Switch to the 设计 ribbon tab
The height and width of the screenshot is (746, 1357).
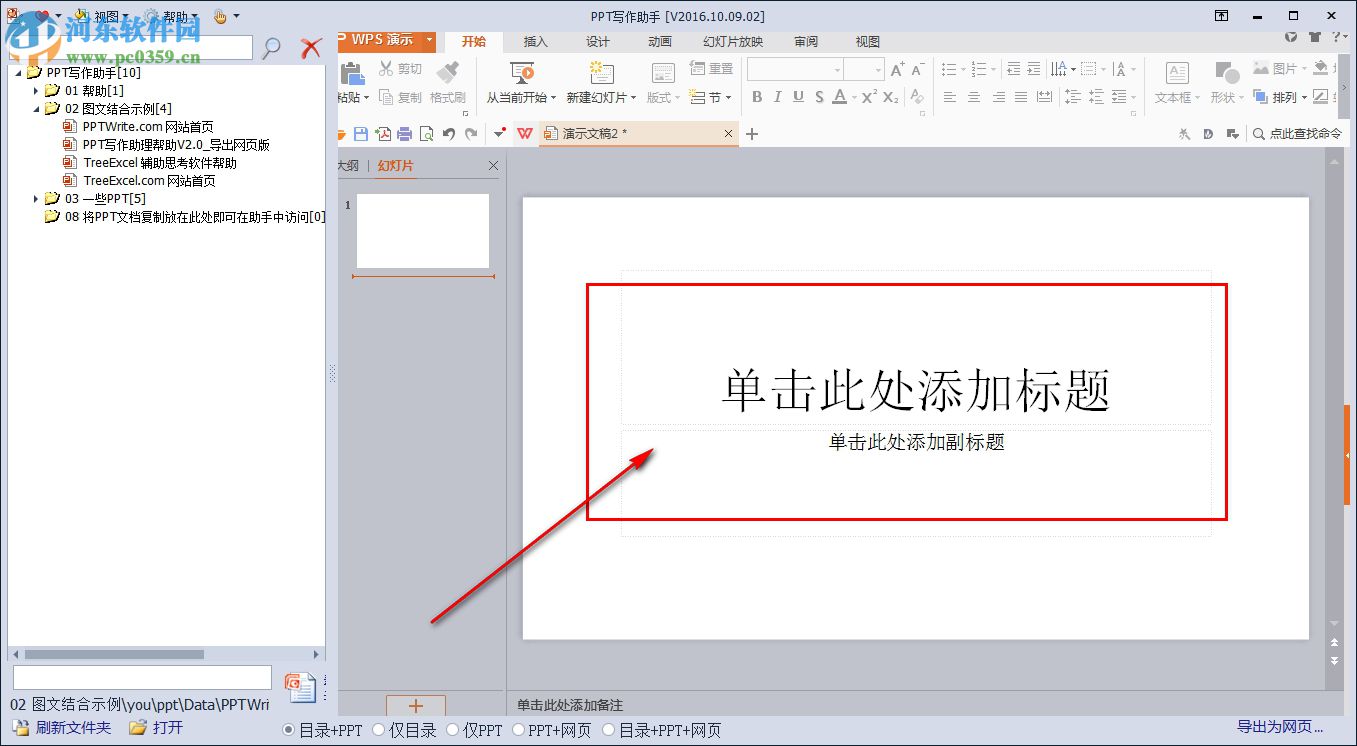click(x=598, y=41)
